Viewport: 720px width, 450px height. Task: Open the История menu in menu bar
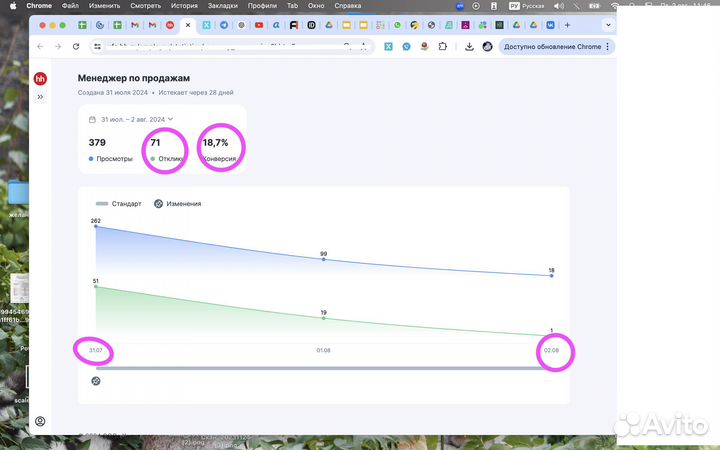(183, 6)
